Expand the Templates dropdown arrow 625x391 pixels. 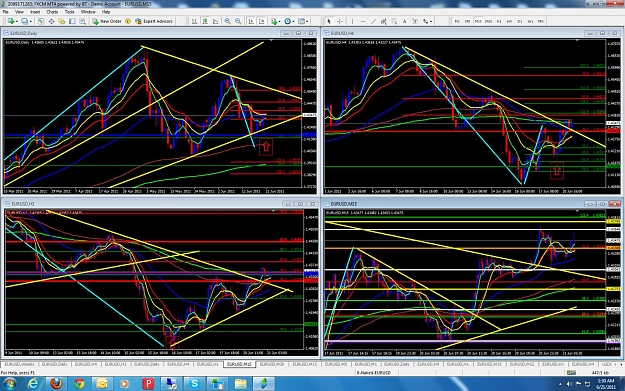(307, 21)
